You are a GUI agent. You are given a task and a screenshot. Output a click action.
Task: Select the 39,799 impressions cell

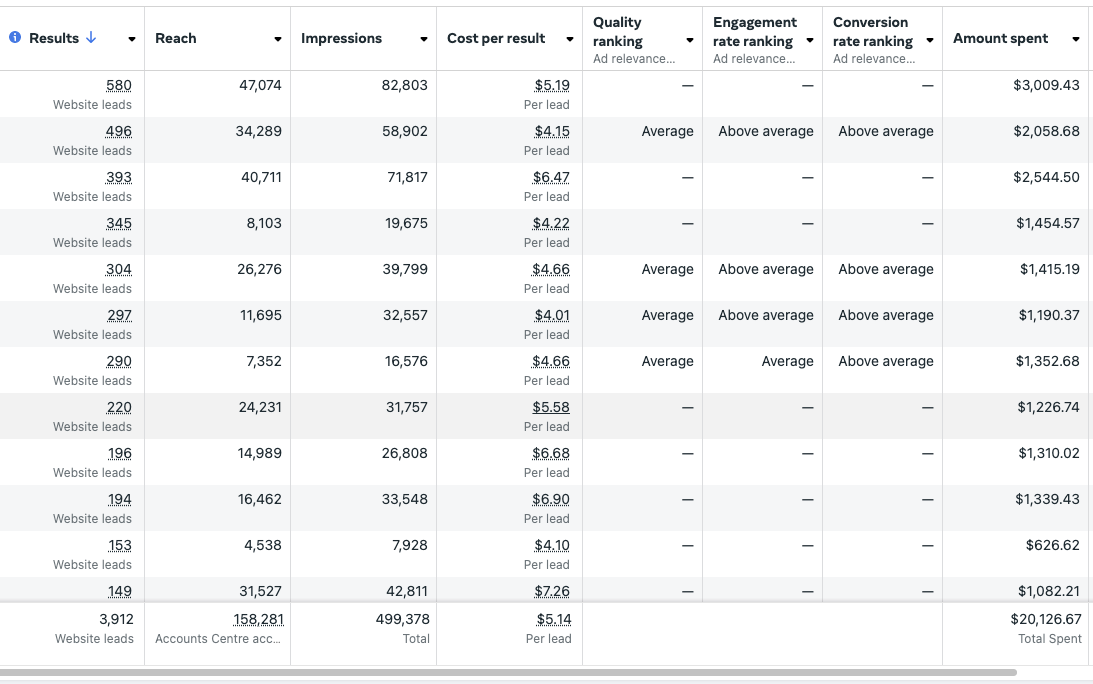pos(405,269)
